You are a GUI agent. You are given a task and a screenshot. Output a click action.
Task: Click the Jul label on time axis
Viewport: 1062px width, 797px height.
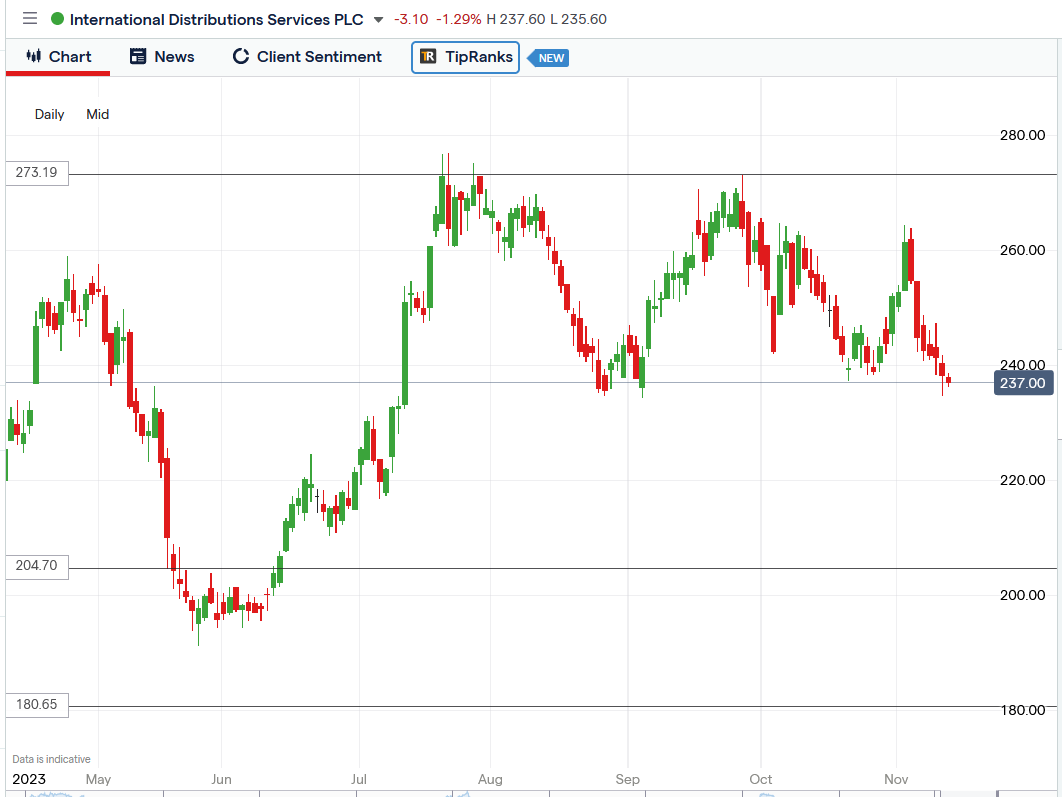pos(359,779)
